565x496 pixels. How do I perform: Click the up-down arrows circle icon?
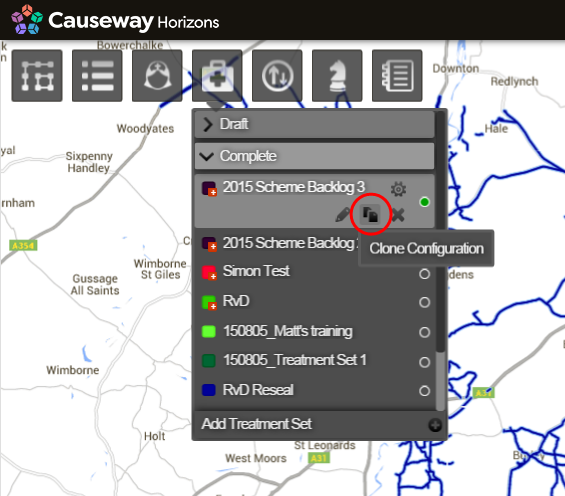(277, 76)
